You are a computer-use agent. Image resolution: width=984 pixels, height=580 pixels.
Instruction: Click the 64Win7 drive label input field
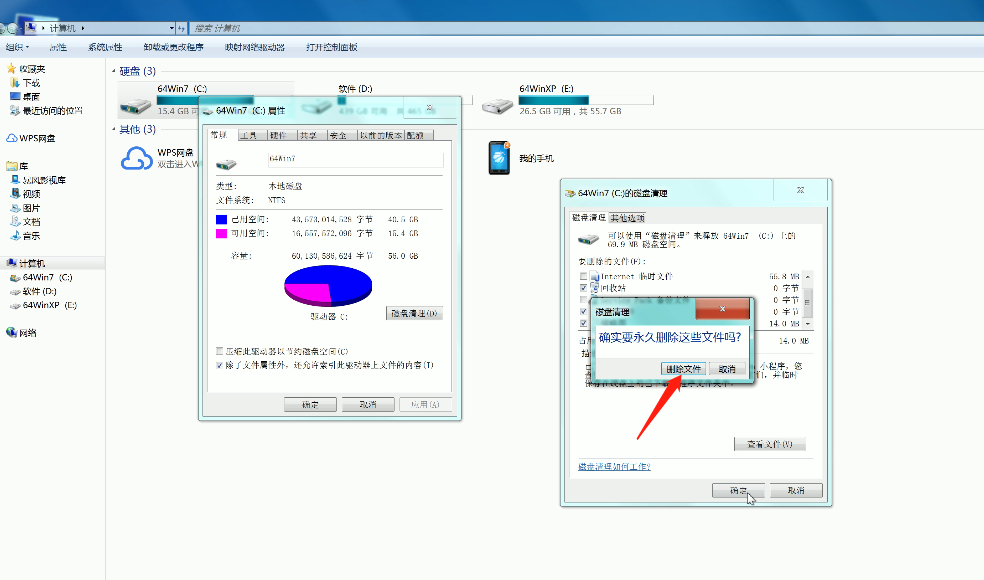pos(355,159)
